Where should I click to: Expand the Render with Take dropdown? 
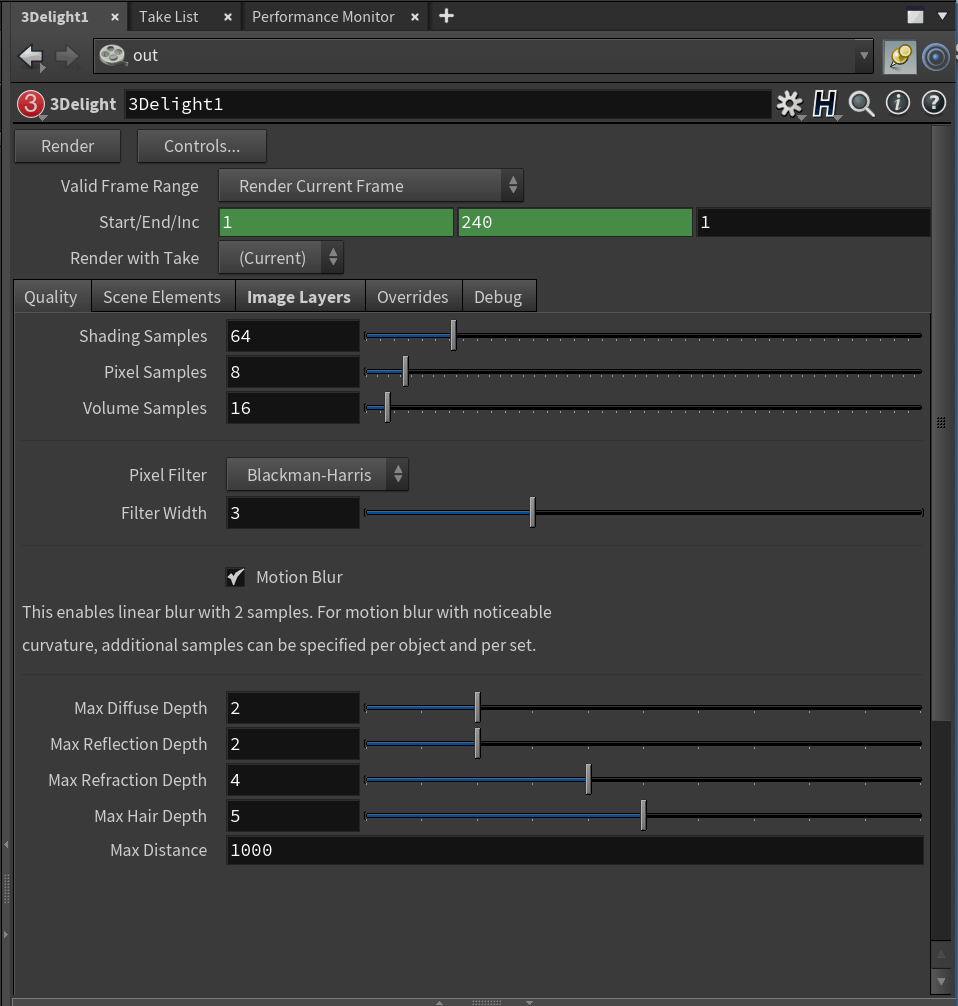point(281,258)
